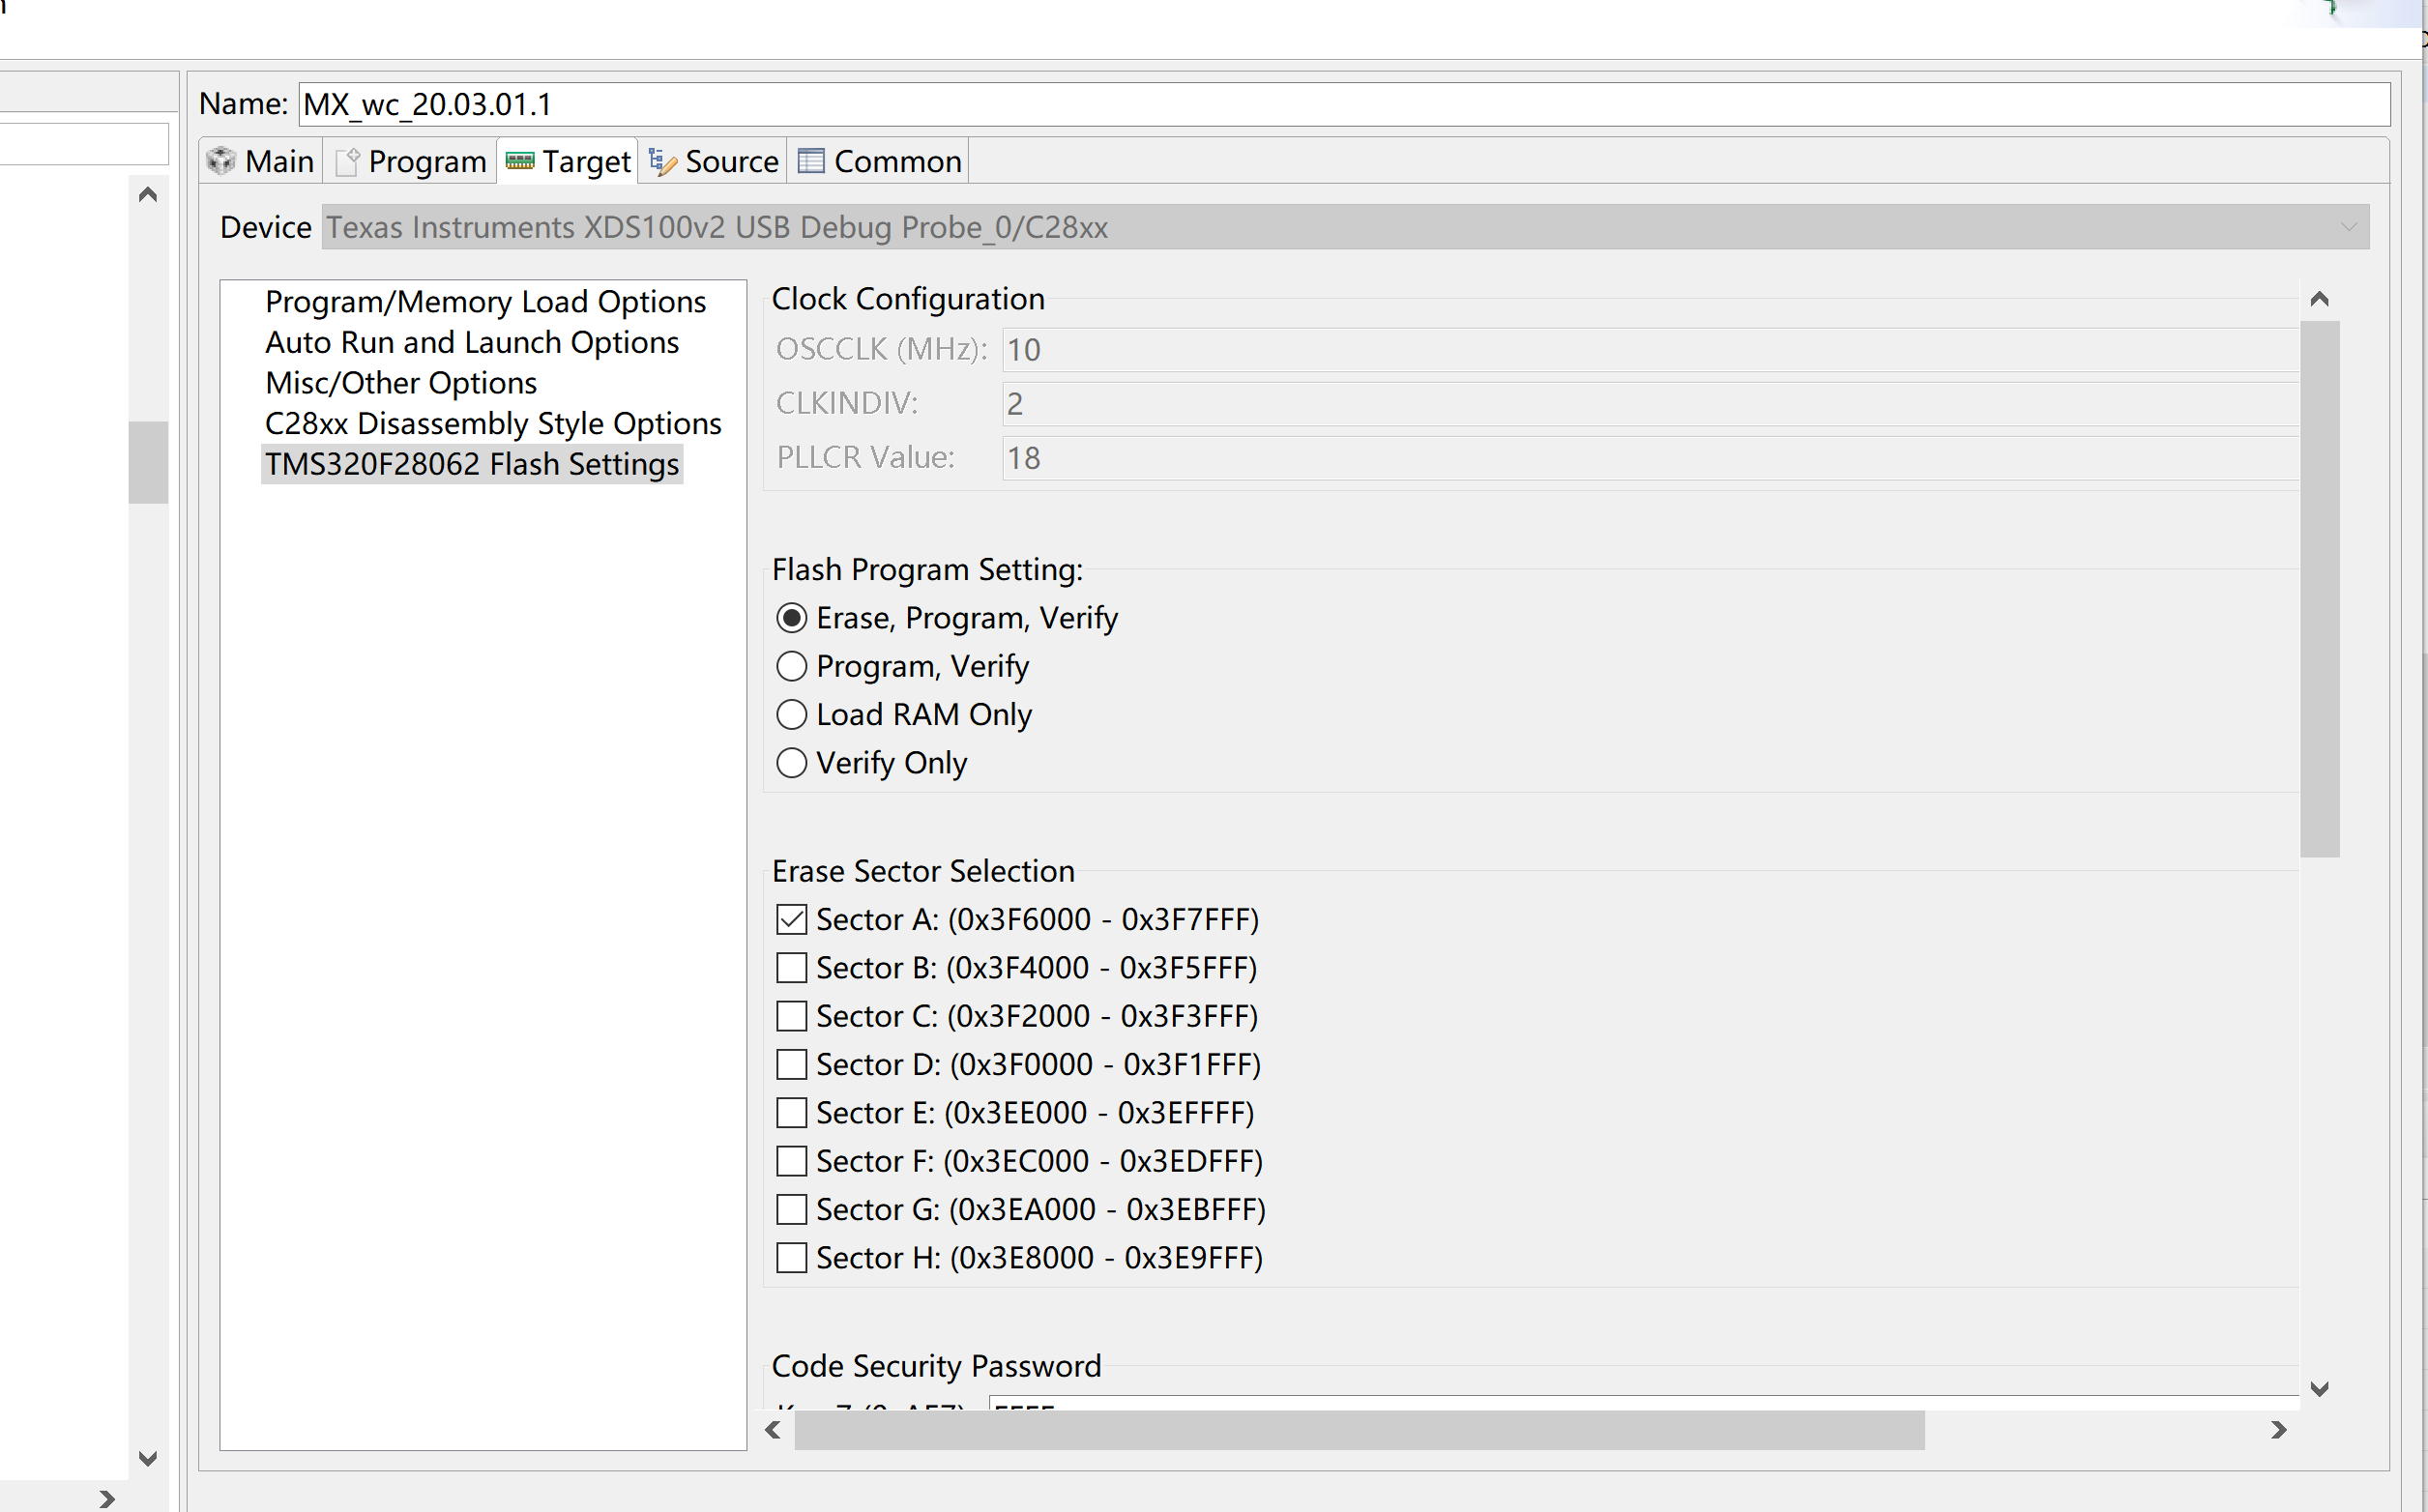Open C28xx Disassembly Style Options

click(492, 423)
